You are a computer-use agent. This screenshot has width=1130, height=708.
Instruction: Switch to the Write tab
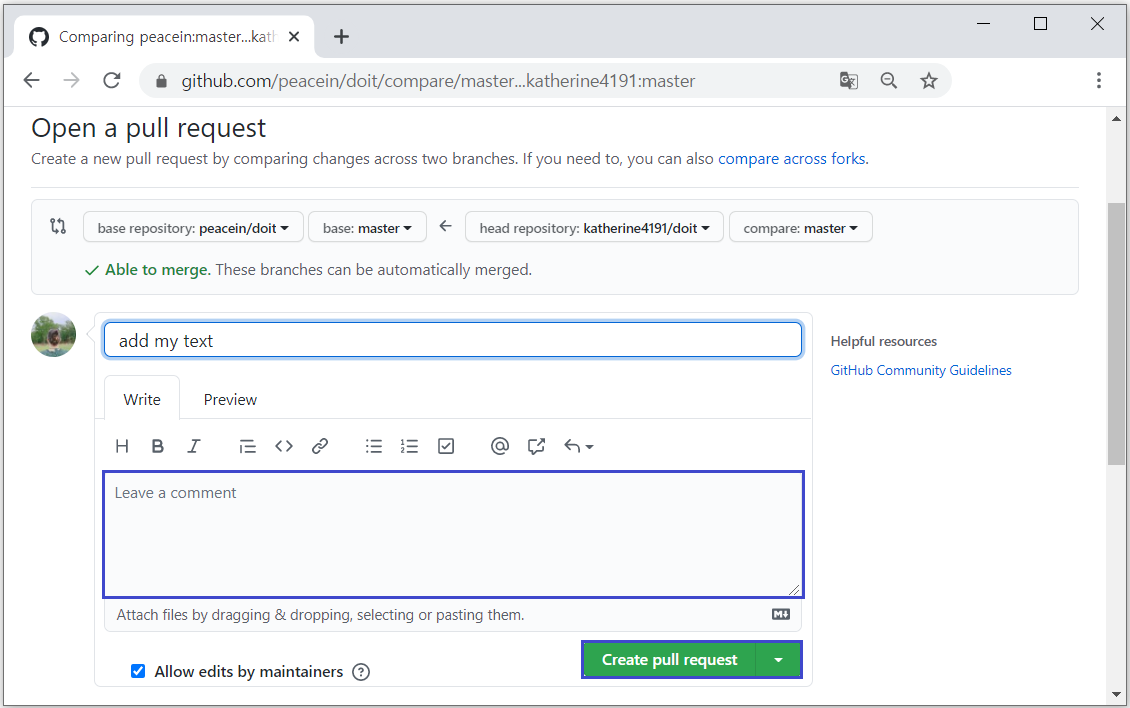click(x=142, y=399)
